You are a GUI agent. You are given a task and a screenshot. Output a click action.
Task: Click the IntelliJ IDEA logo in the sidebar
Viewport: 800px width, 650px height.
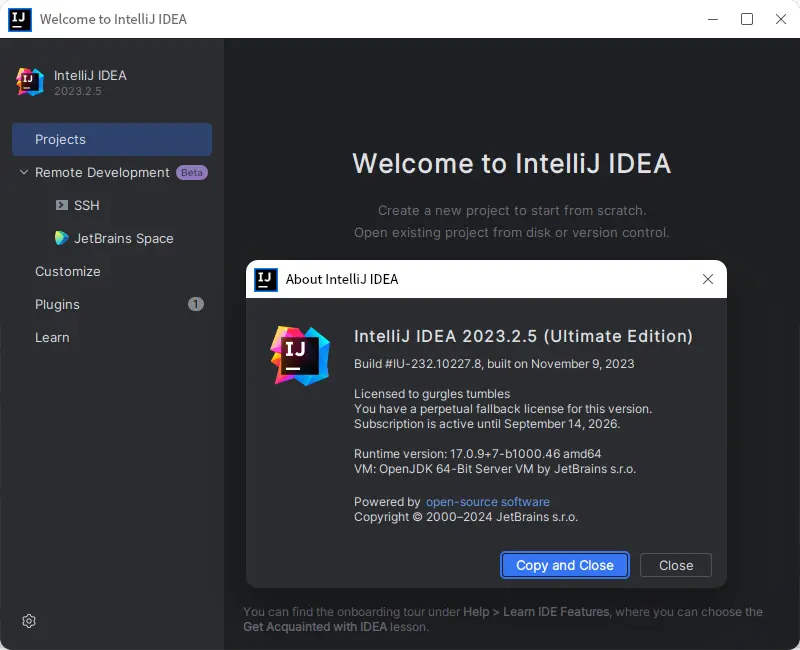pyautogui.click(x=30, y=82)
